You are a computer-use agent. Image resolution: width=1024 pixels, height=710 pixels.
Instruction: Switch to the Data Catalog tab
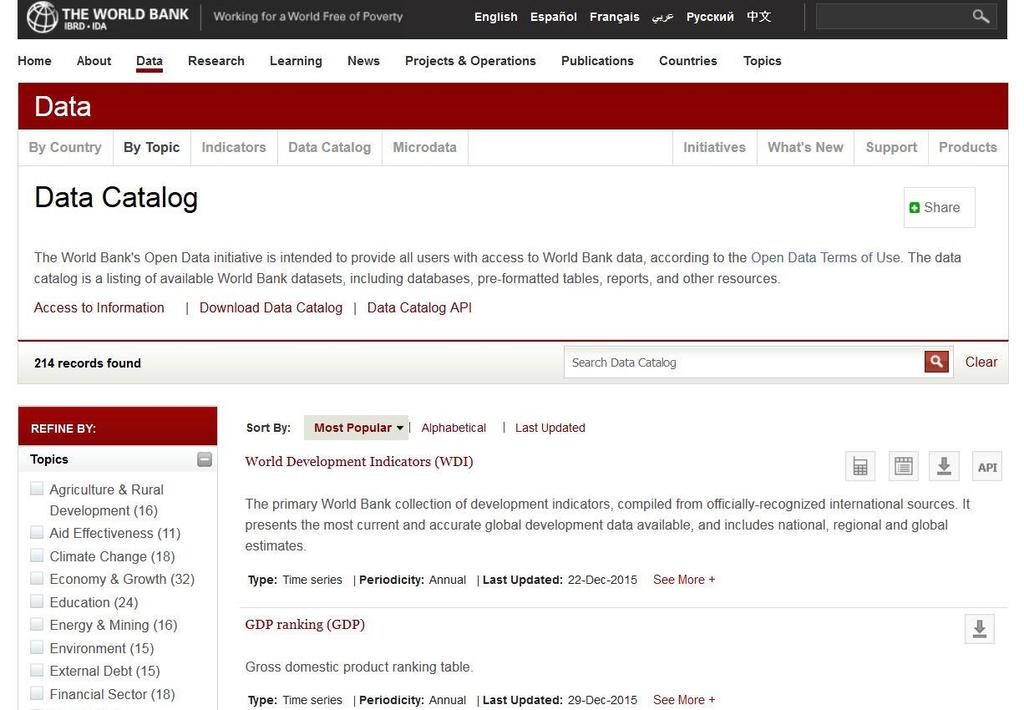pos(330,148)
